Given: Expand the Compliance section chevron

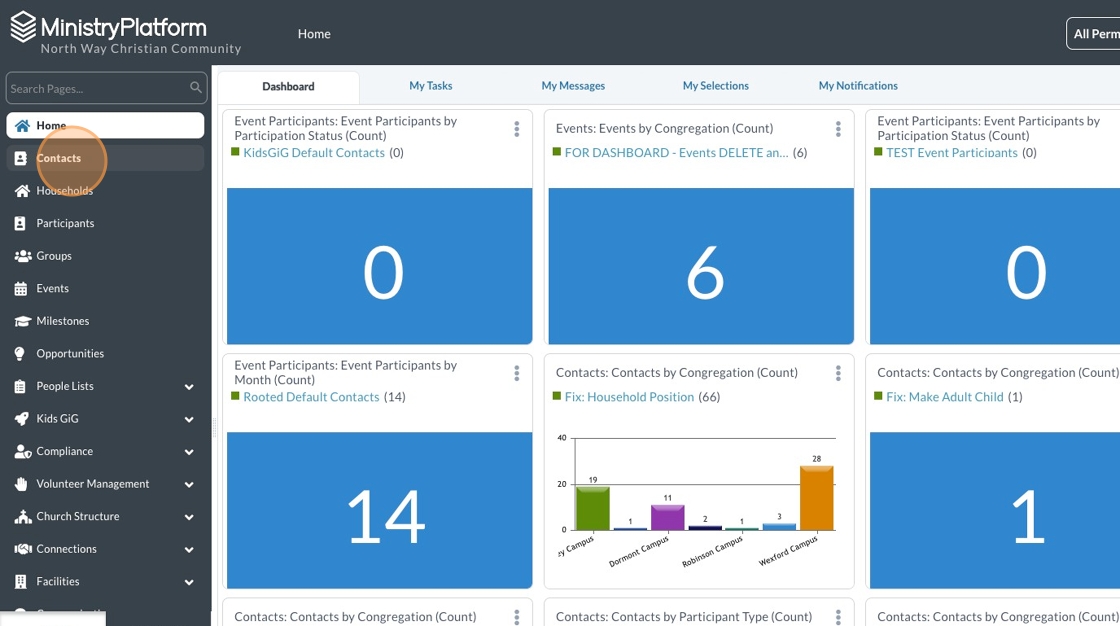Looking at the screenshot, I should (x=189, y=452).
